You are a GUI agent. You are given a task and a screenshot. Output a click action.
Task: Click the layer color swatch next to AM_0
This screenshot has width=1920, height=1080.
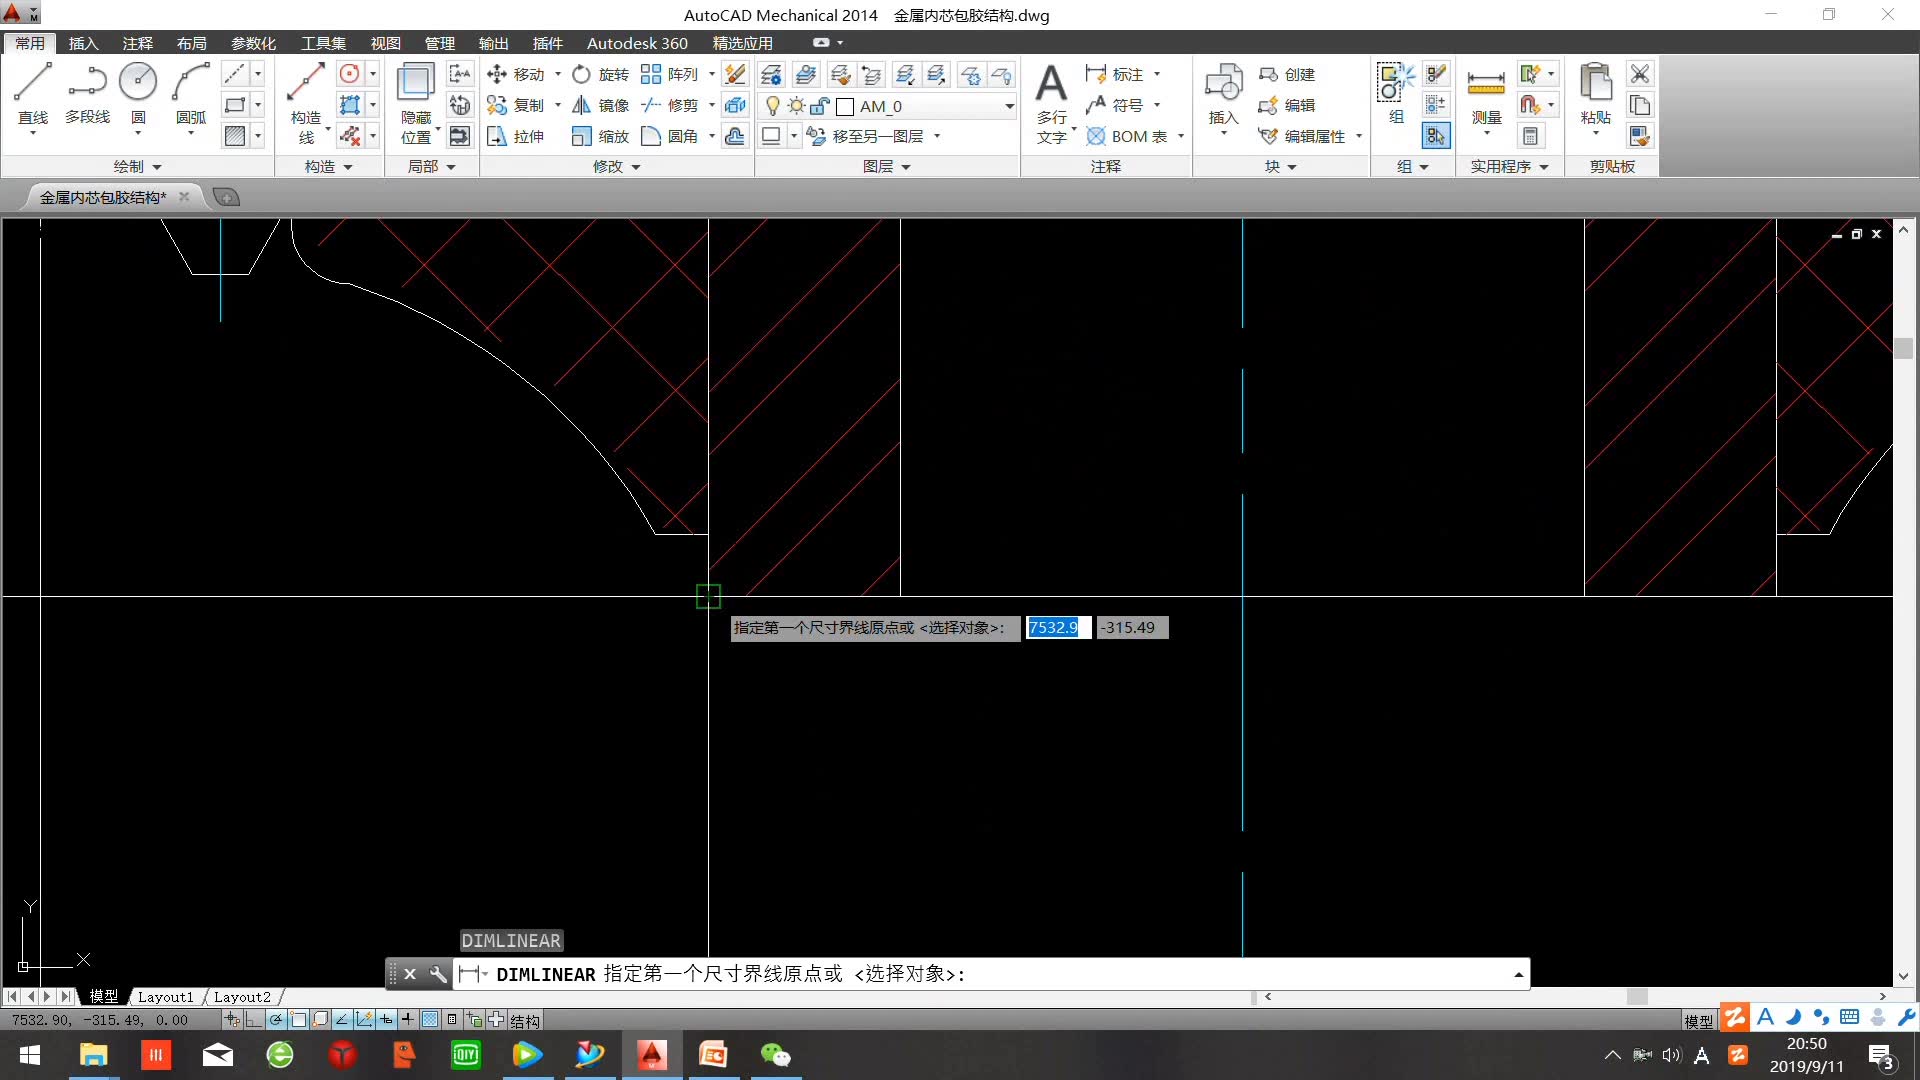click(x=845, y=107)
